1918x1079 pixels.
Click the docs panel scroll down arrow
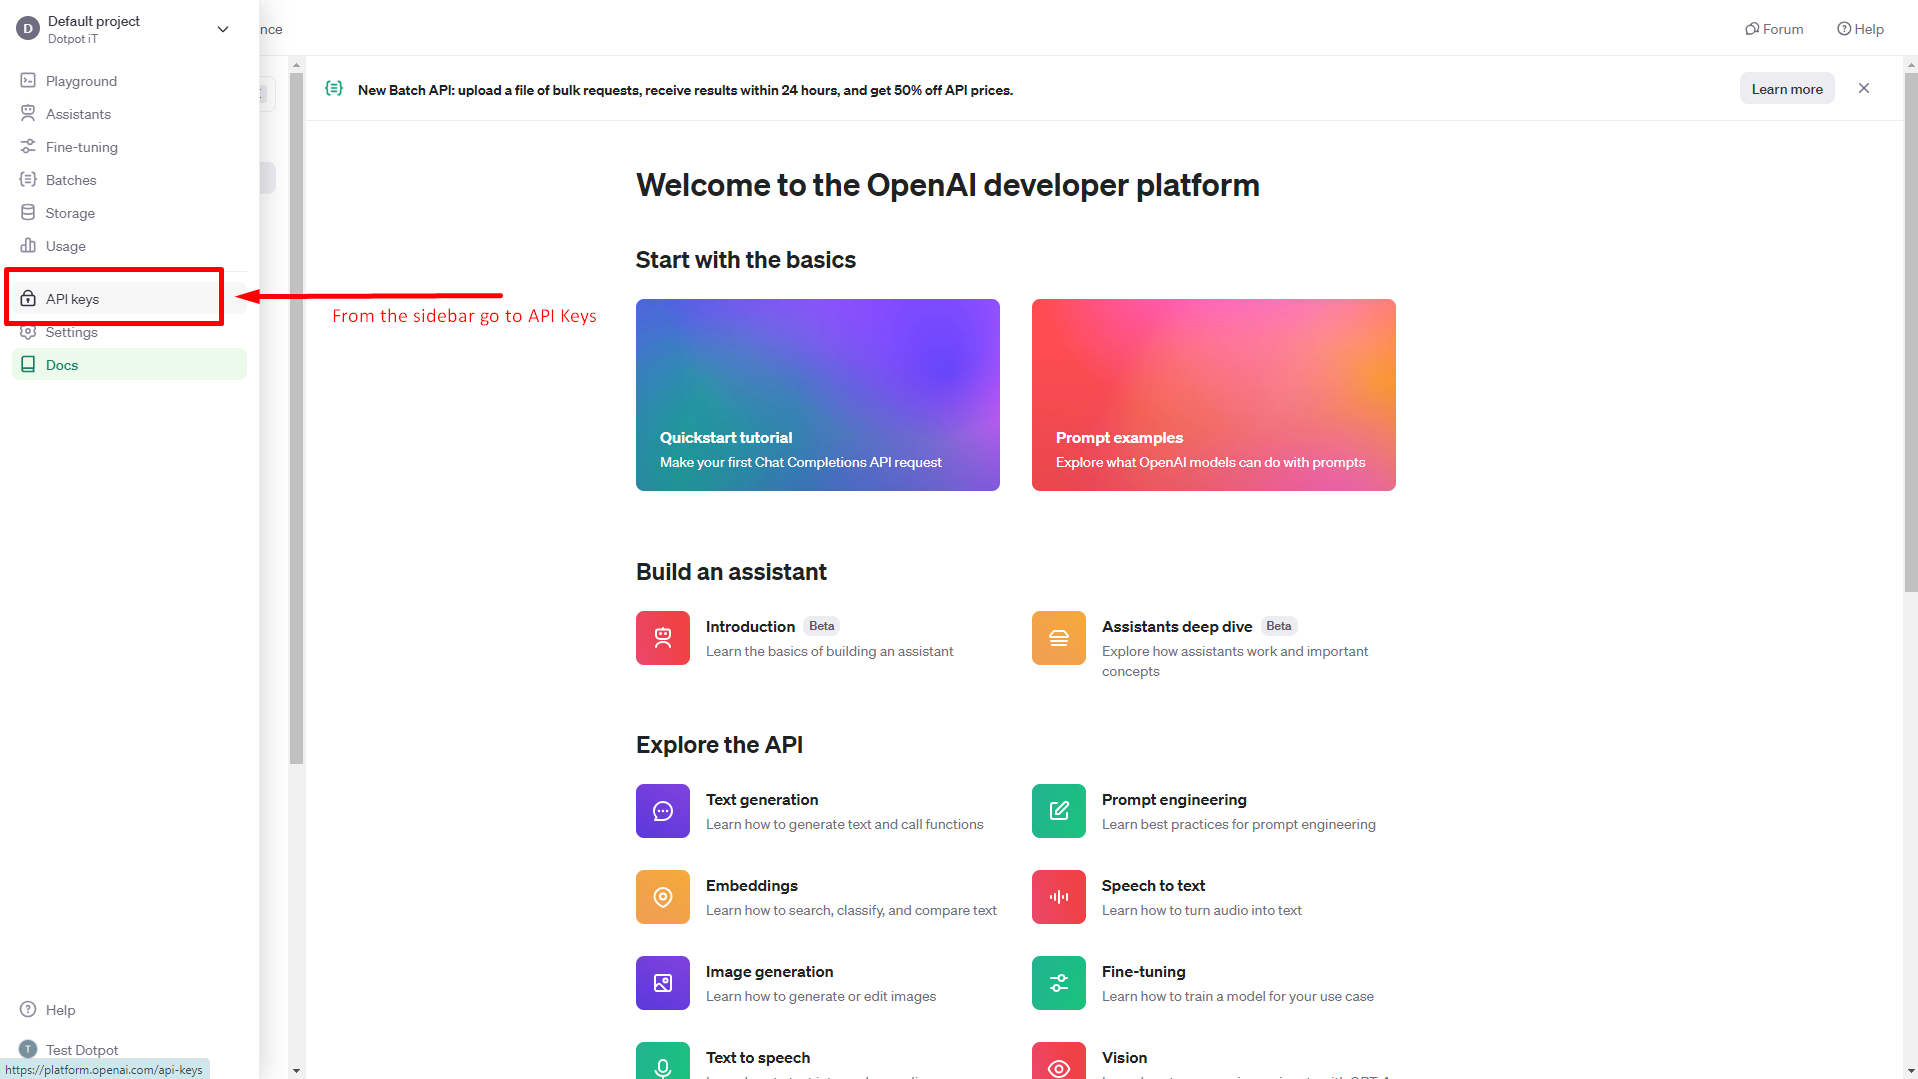[296, 1070]
